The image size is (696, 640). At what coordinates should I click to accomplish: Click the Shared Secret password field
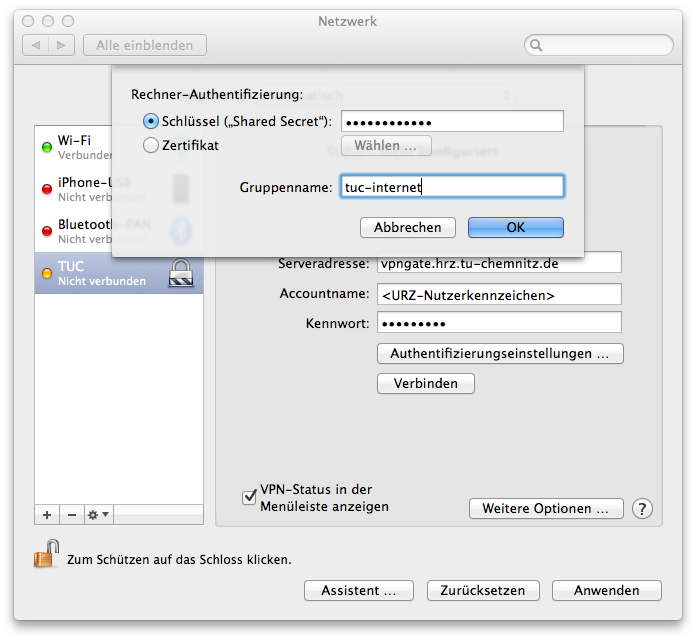(452, 122)
